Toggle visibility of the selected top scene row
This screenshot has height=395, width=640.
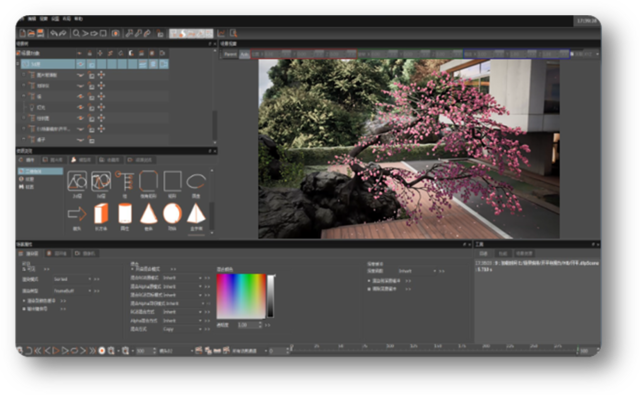pyautogui.click(x=80, y=64)
